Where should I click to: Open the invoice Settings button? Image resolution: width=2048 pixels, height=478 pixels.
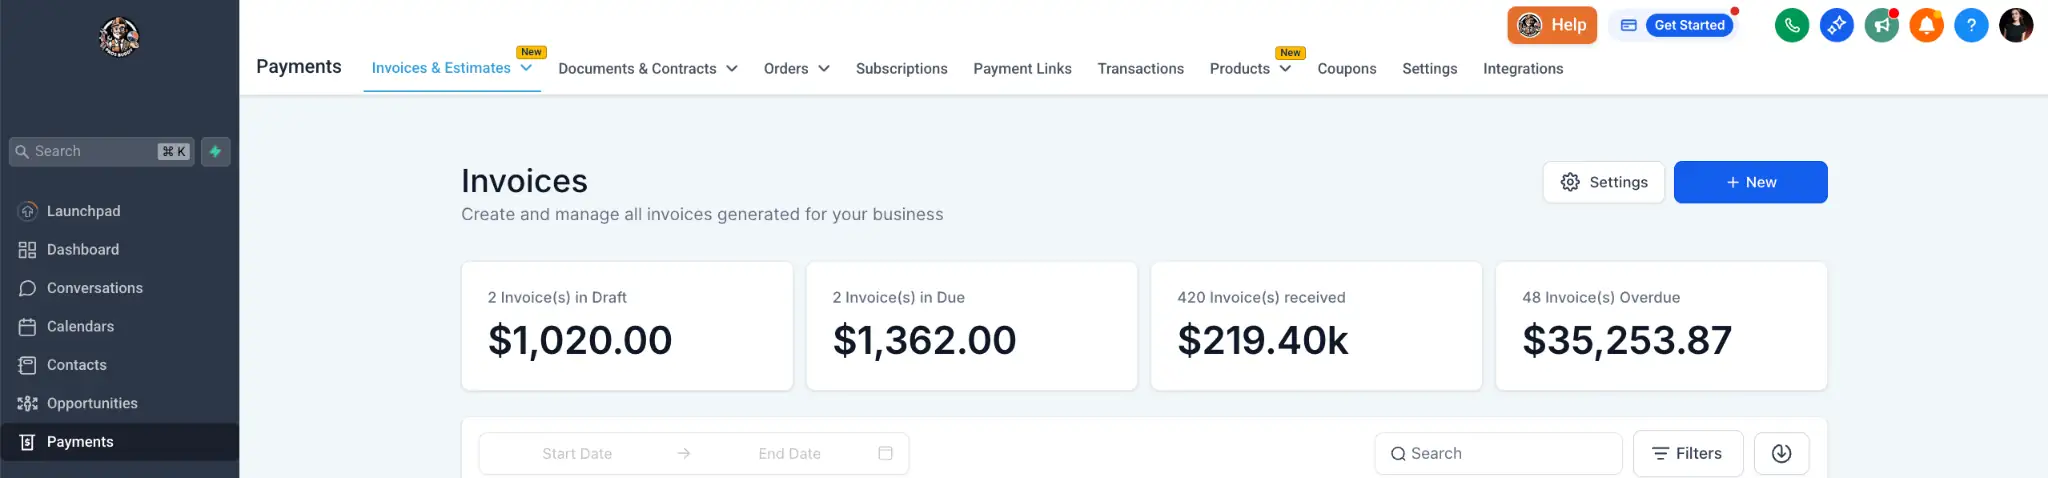(1604, 182)
